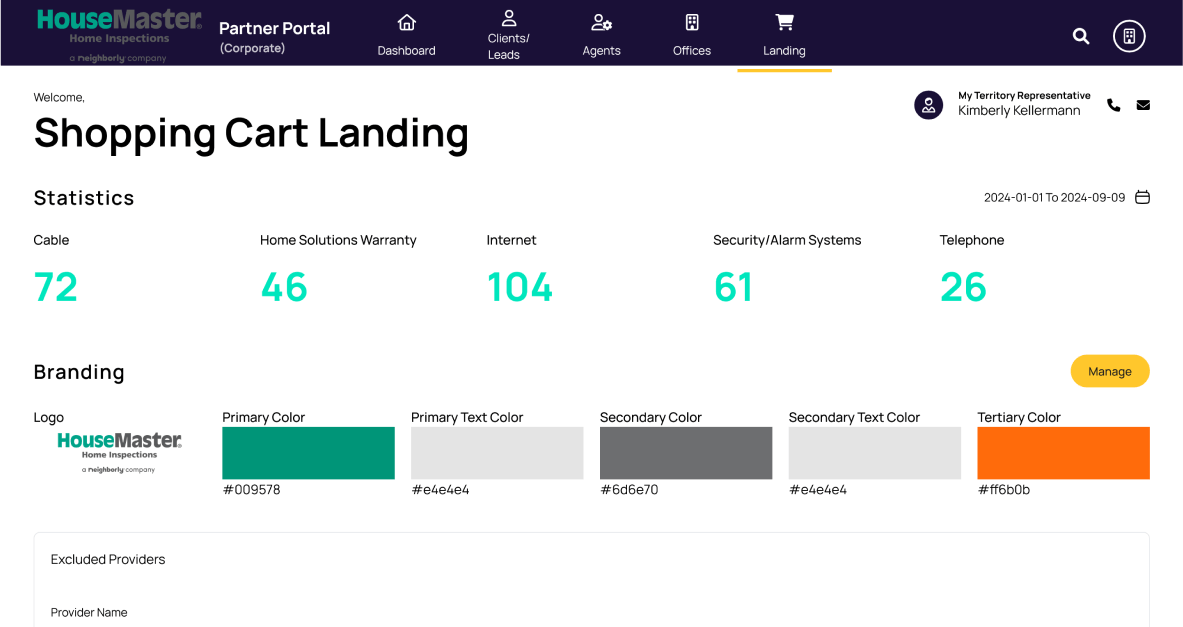The image size is (1183, 627).
Task: Click the Agents icon in navigation
Action: coord(601,21)
